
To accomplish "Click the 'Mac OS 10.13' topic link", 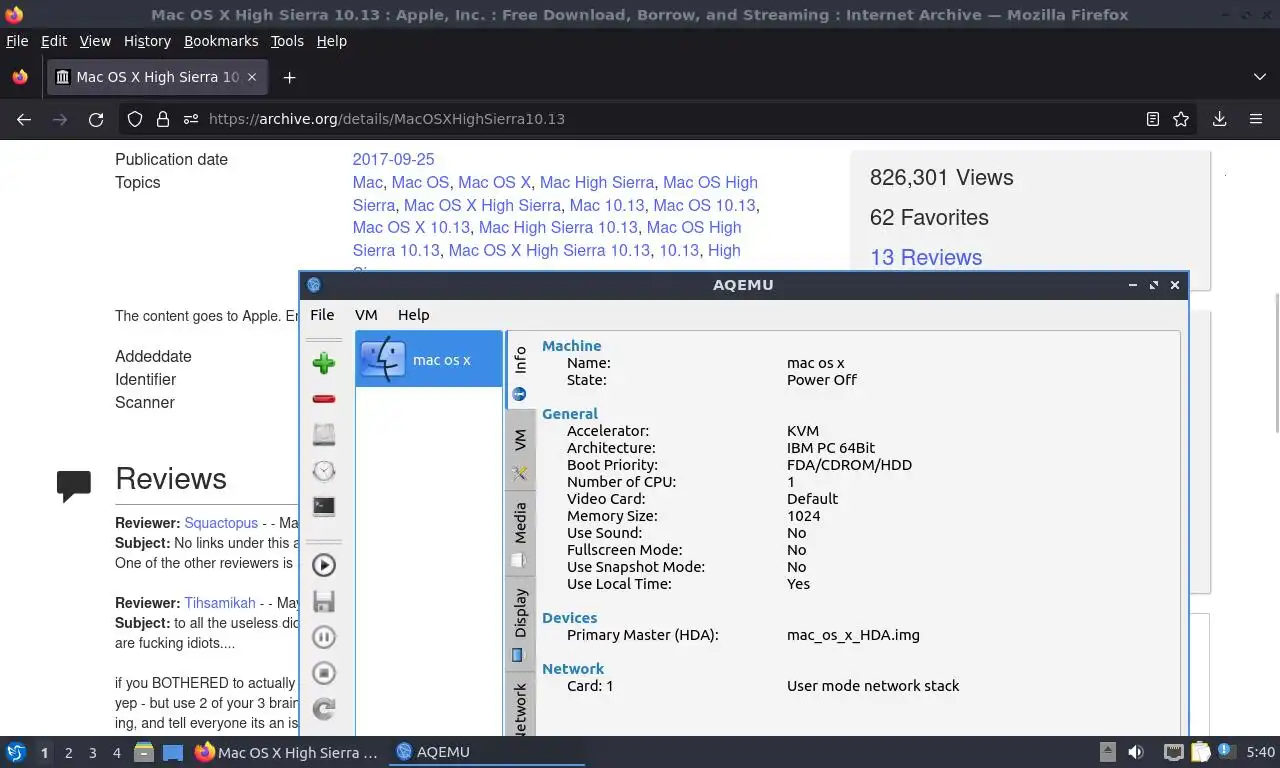I will coord(704,205).
